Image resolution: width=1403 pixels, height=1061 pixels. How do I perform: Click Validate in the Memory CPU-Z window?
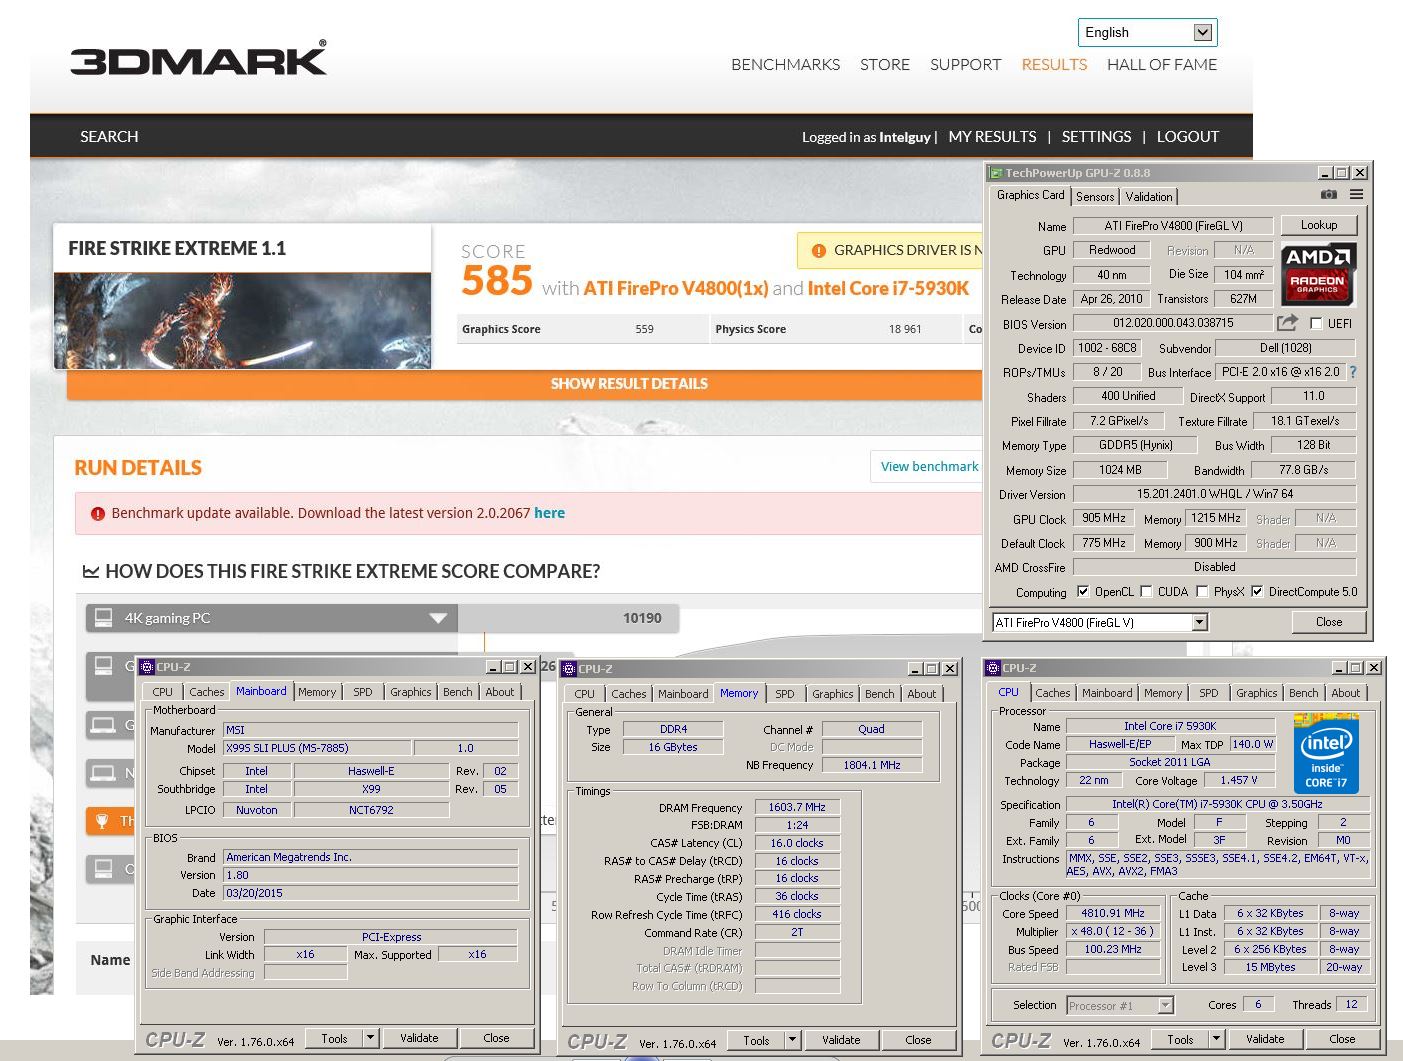click(841, 1040)
